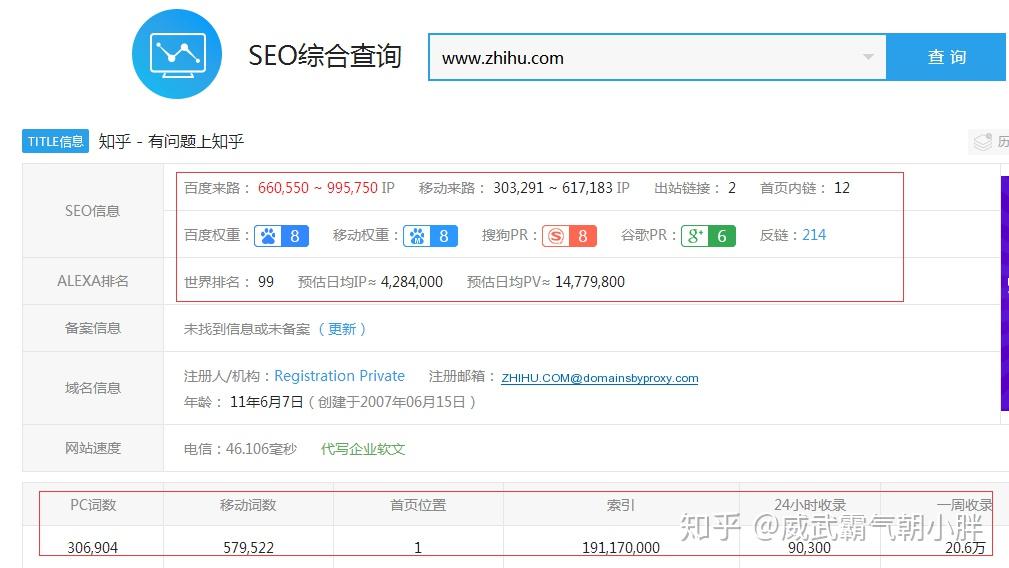Click the SEO综合查询 monitor logo icon
Viewport: 1009px width, 568px height.
point(177,54)
